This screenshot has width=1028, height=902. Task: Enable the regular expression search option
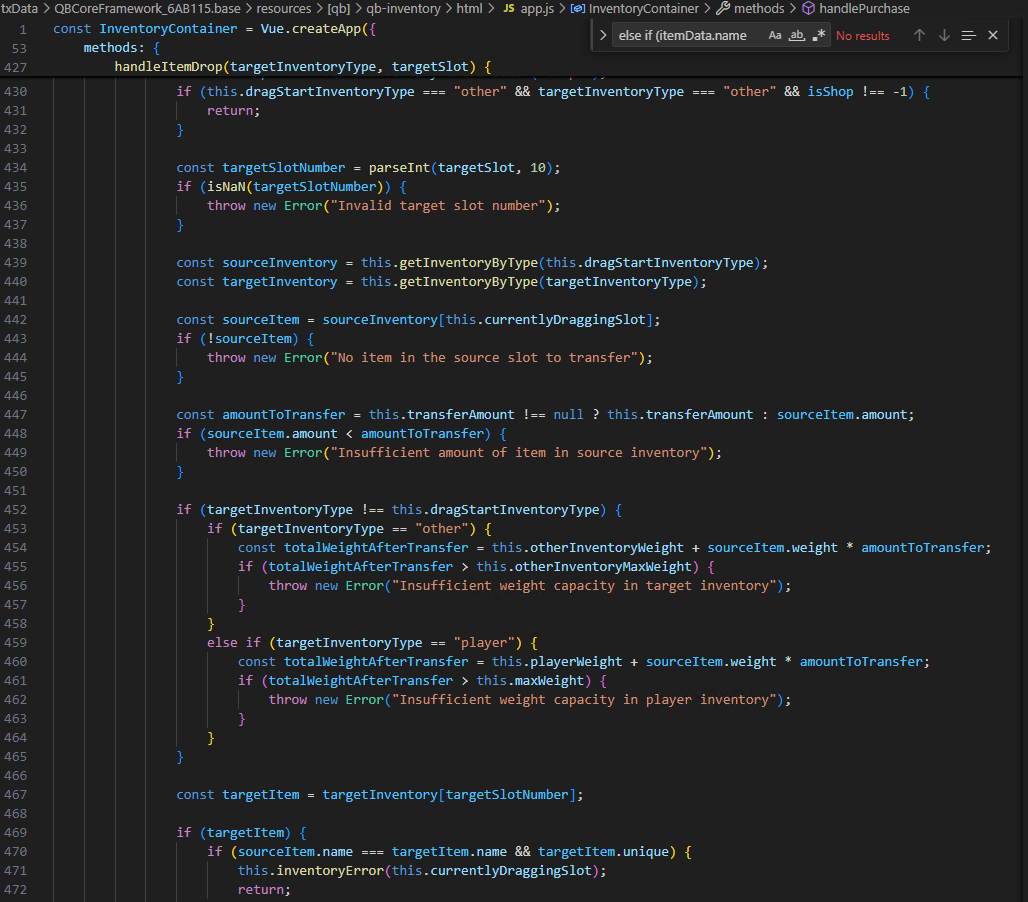pos(818,35)
